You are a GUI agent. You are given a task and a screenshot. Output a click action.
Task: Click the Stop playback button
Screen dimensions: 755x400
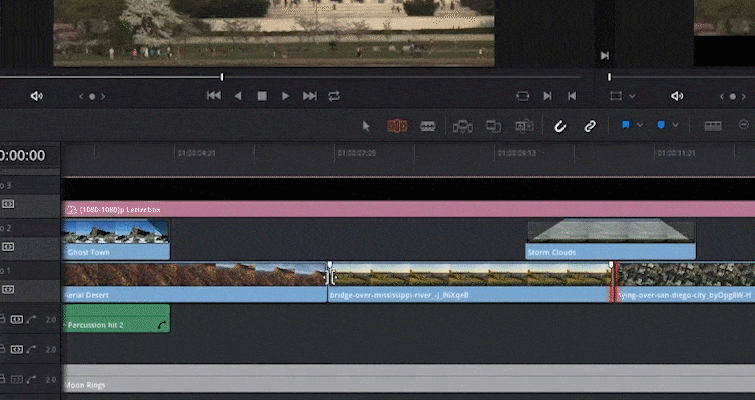[x=262, y=96]
